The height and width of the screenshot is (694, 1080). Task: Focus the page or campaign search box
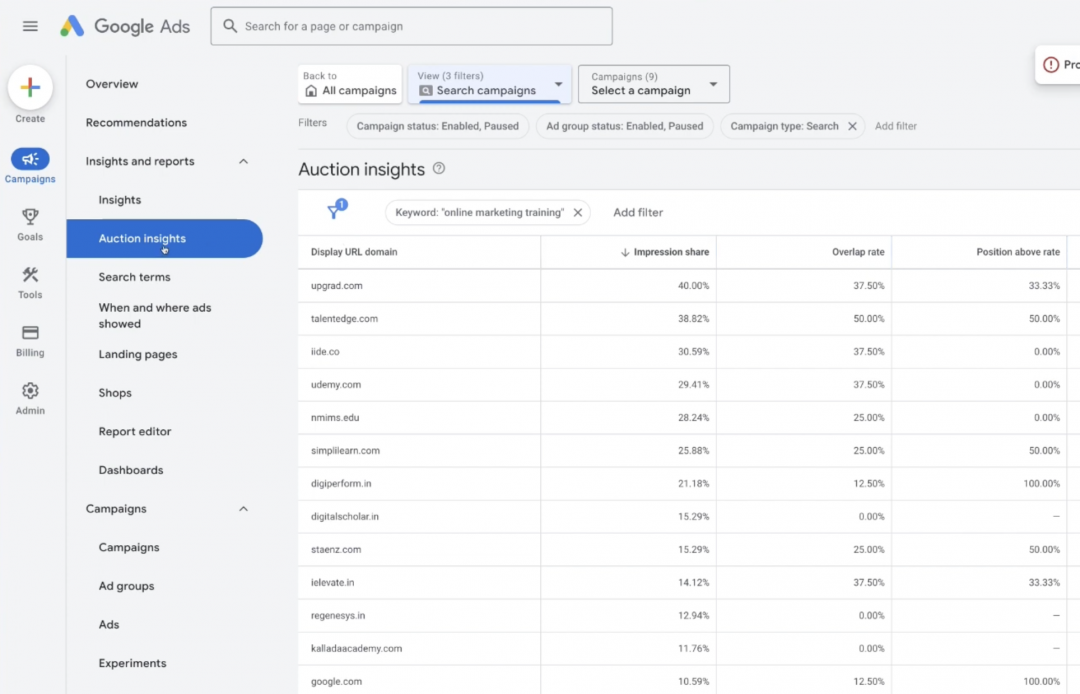[411, 26]
